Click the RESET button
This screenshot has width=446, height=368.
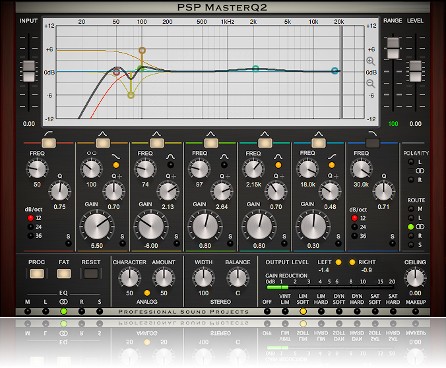click(x=91, y=274)
